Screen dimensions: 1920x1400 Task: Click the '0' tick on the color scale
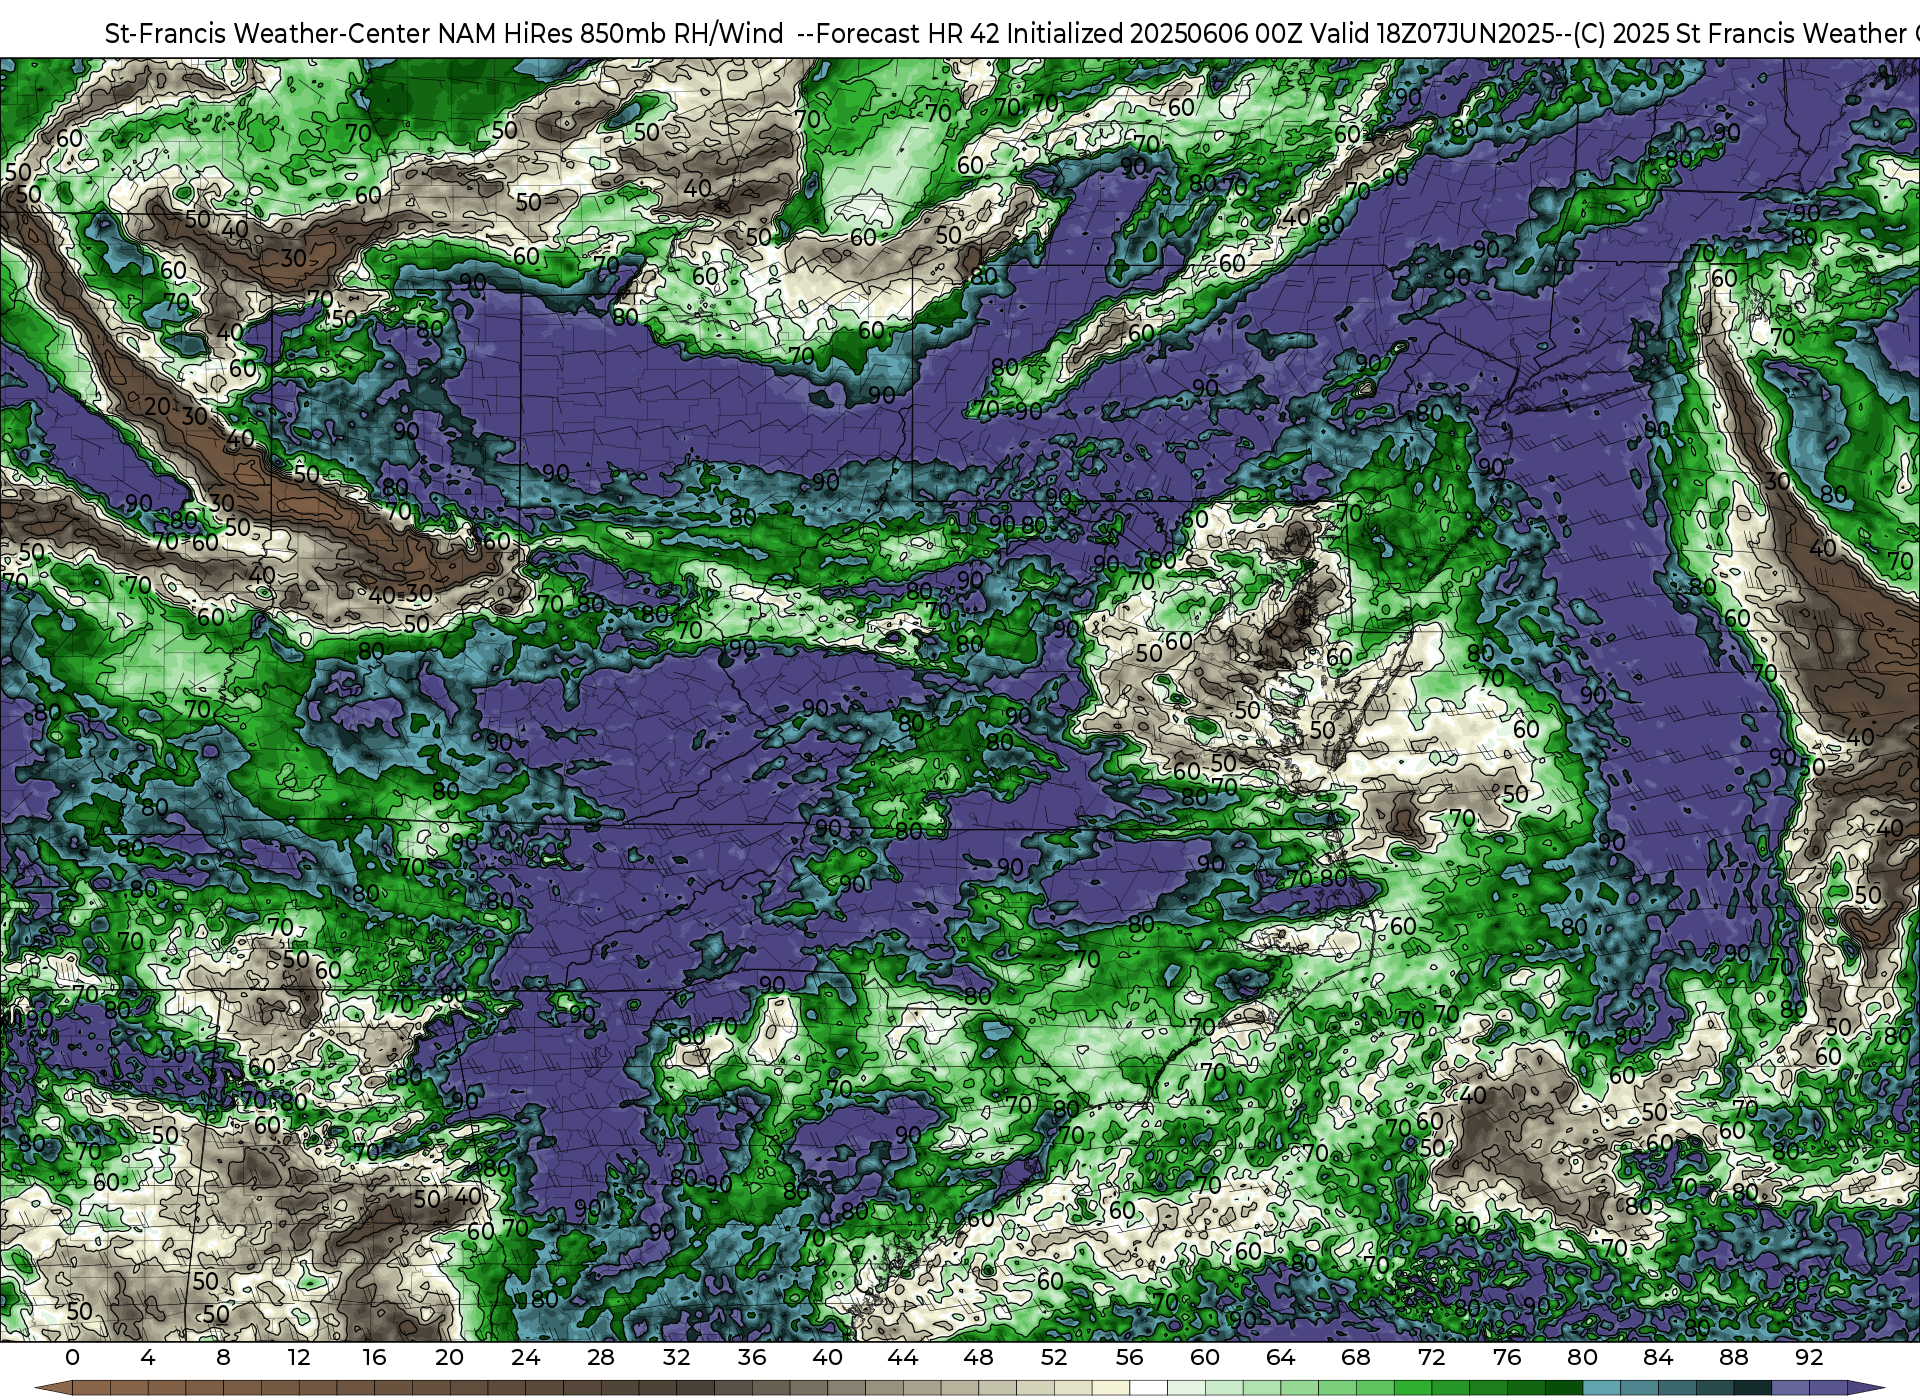(x=72, y=1357)
